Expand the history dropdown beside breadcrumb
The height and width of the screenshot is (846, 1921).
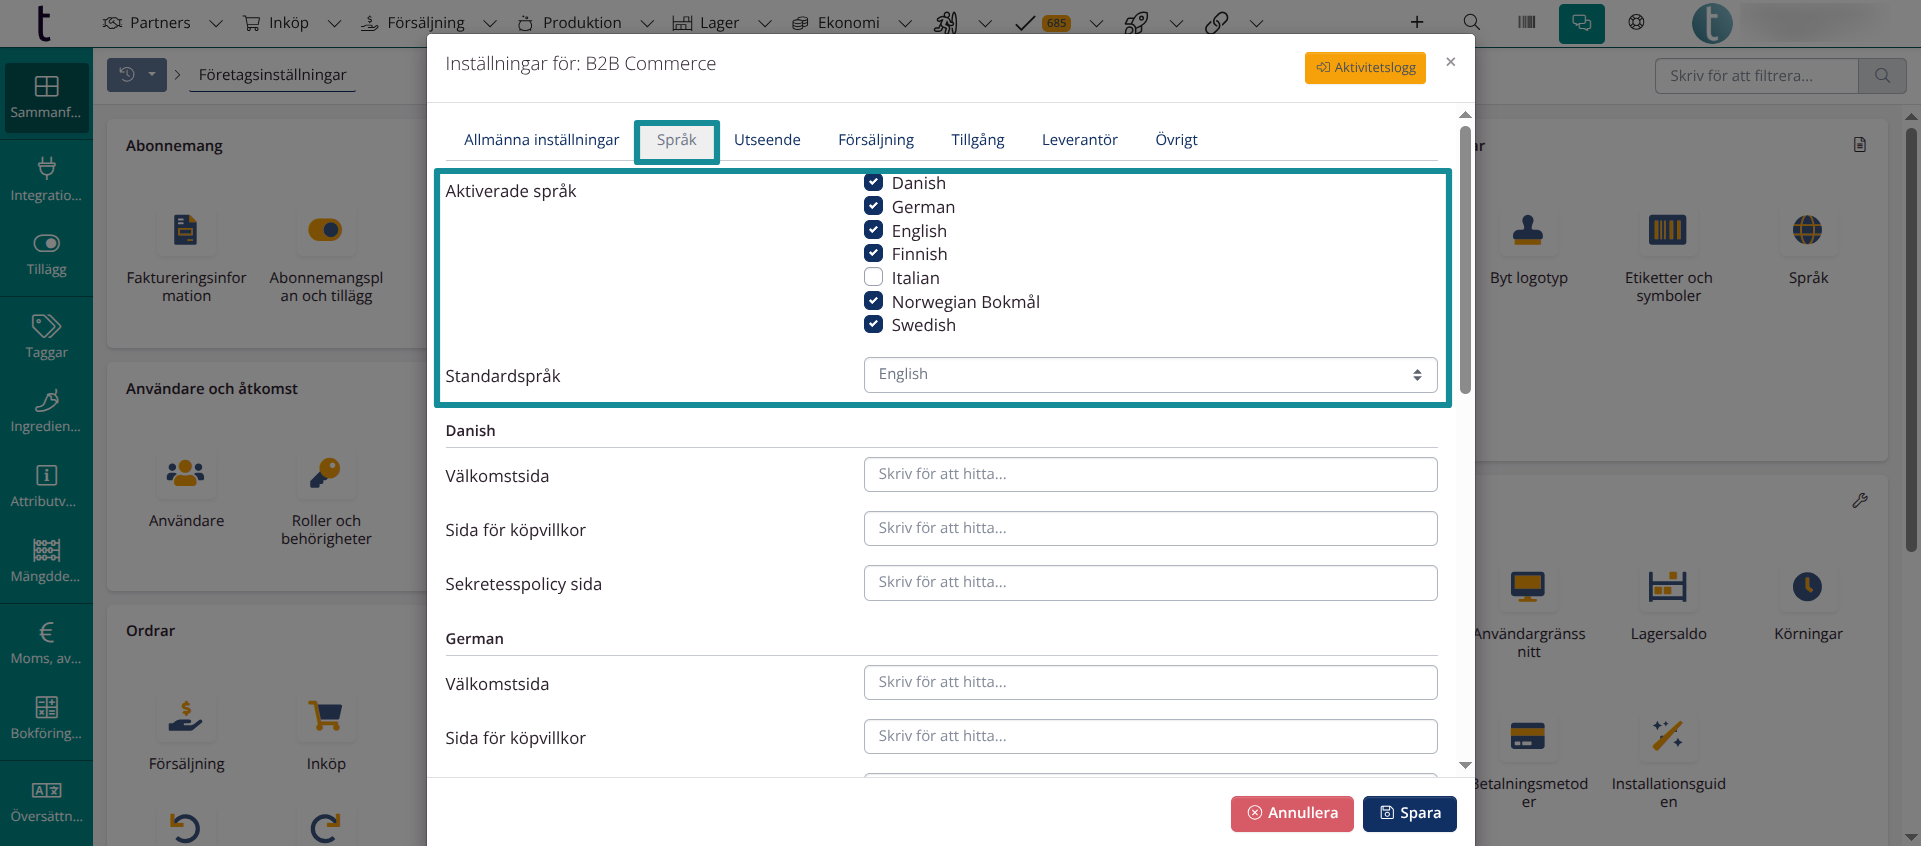(x=152, y=74)
